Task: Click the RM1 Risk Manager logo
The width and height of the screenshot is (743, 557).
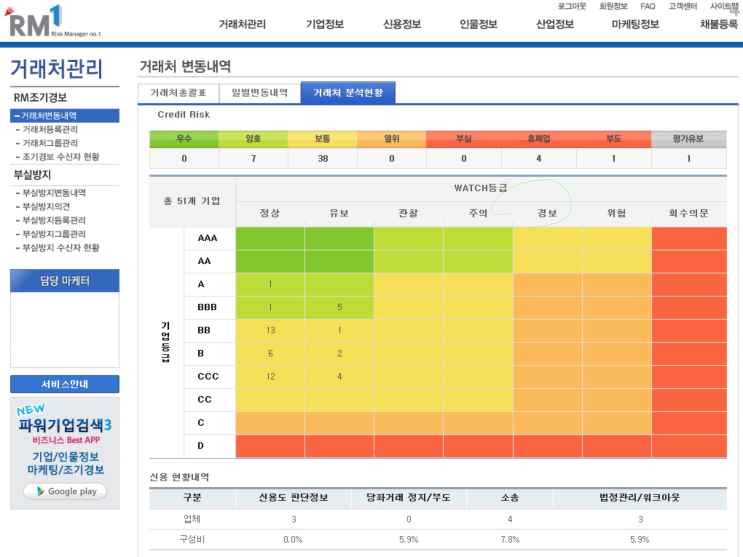Action: [53, 22]
